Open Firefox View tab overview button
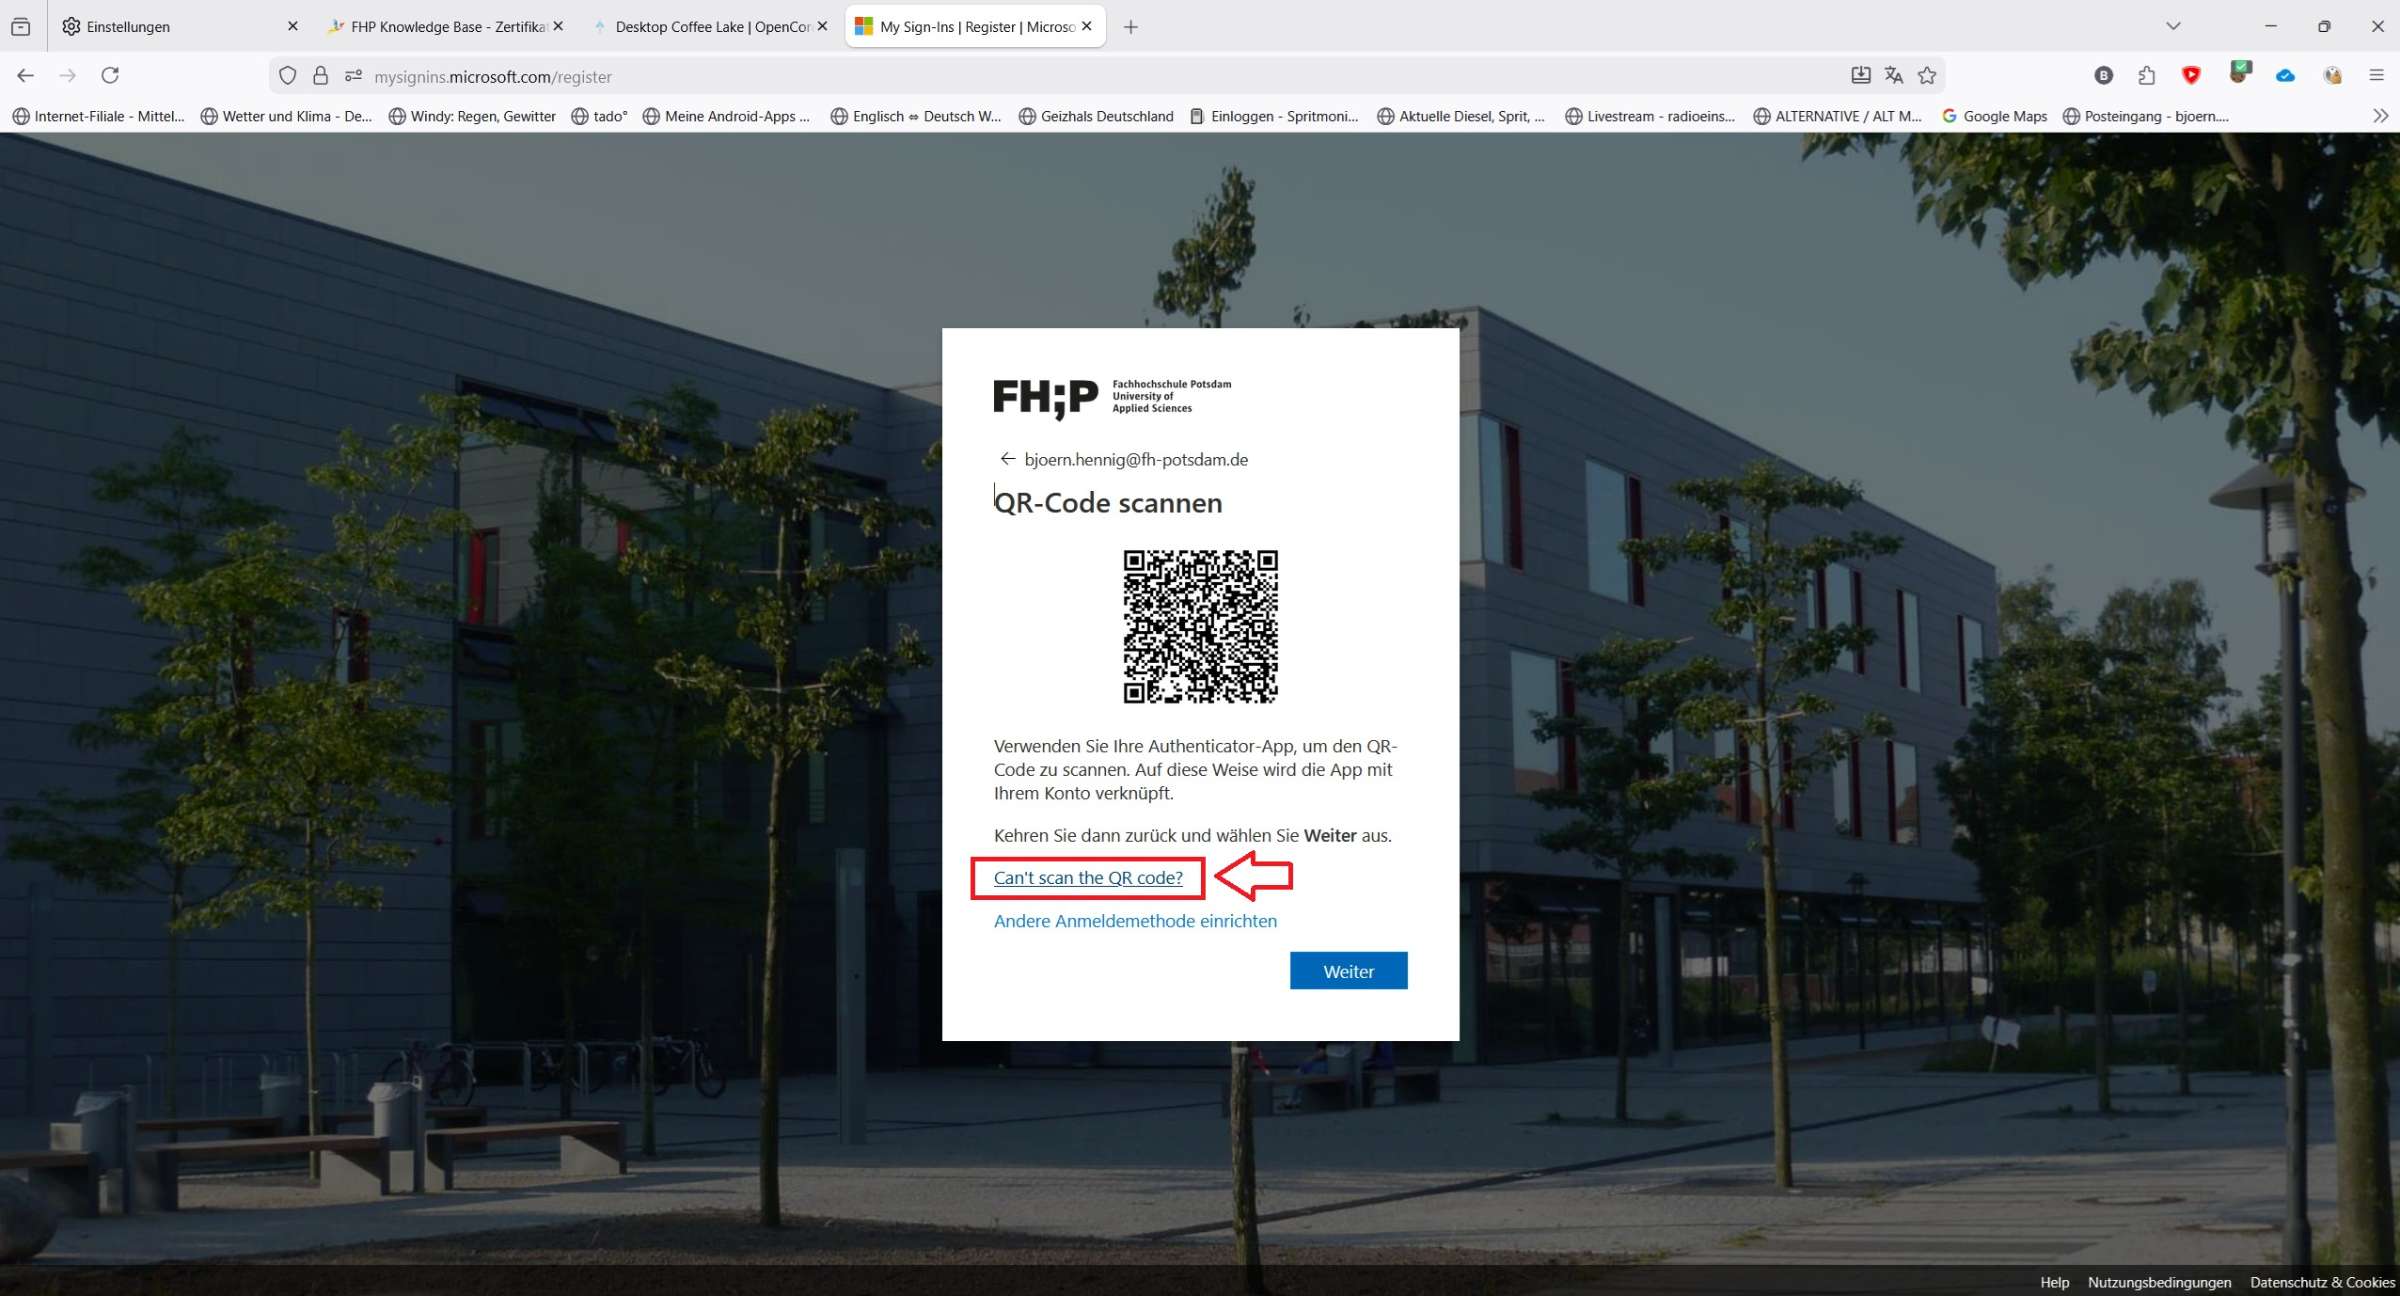This screenshot has width=2400, height=1296. pyautogui.click(x=20, y=27)
